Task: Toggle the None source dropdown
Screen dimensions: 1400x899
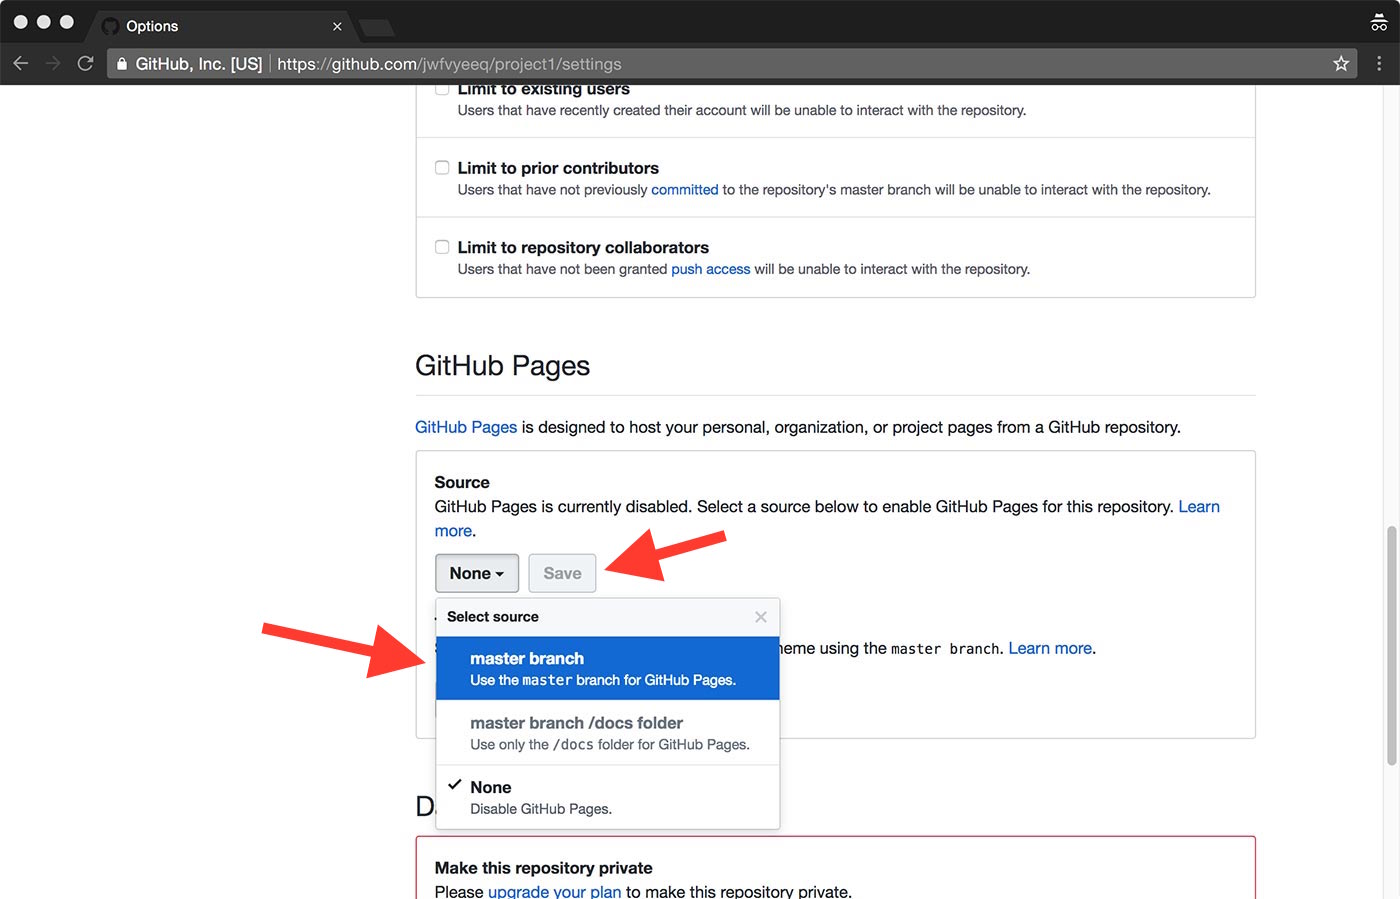Action: pos(477,573)
